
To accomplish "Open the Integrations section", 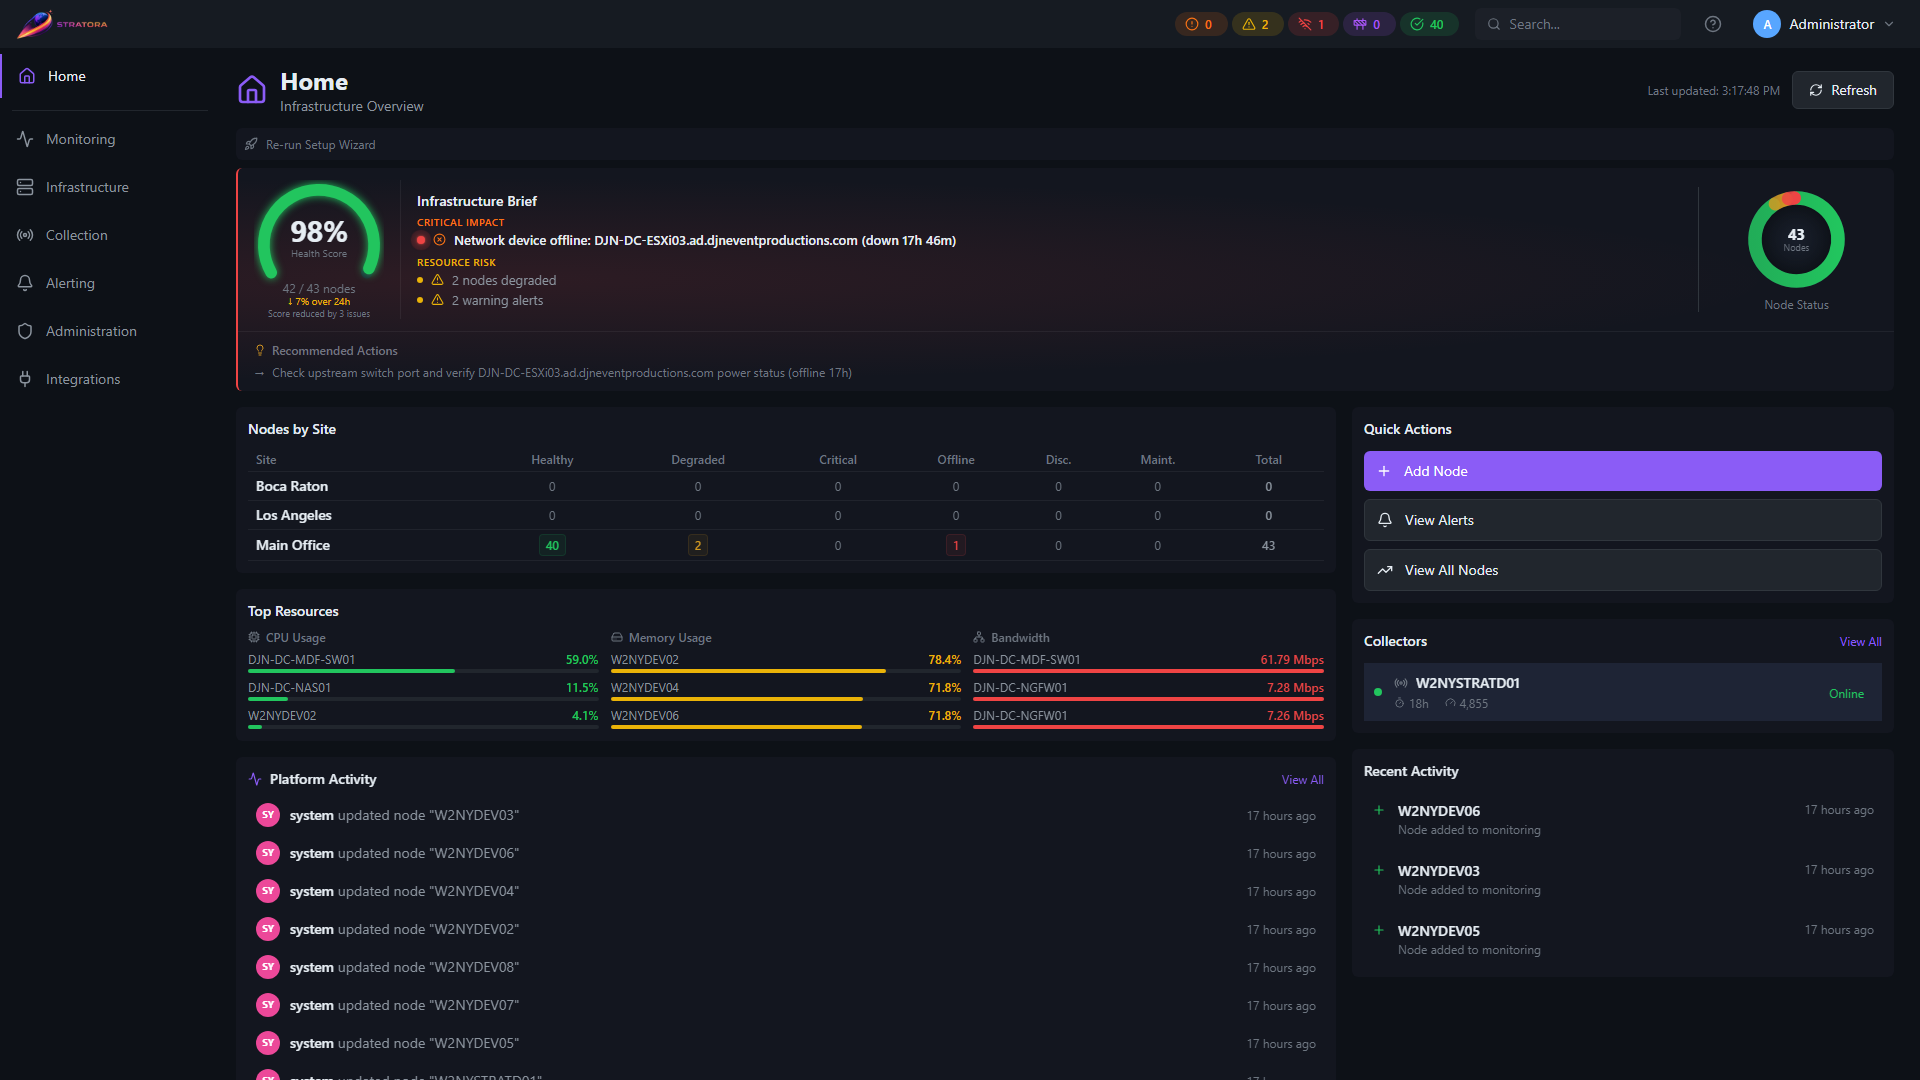I will pyautogui.click(x=104, y=379).
